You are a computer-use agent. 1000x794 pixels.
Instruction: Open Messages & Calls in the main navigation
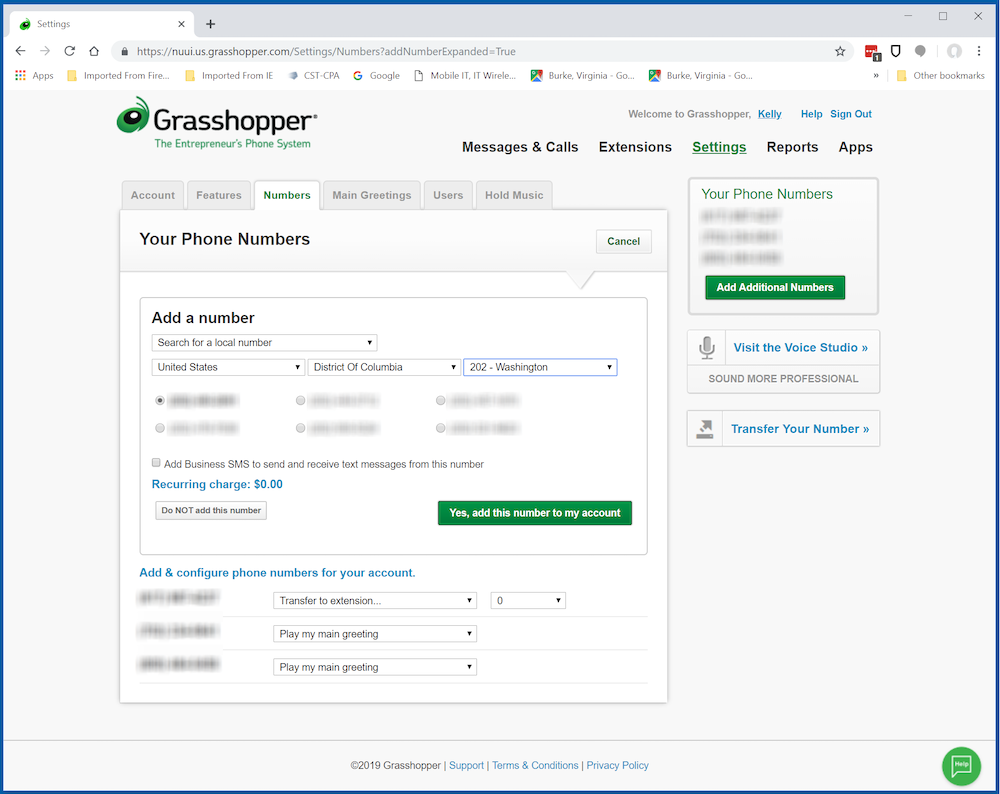(x=520, y=147)
